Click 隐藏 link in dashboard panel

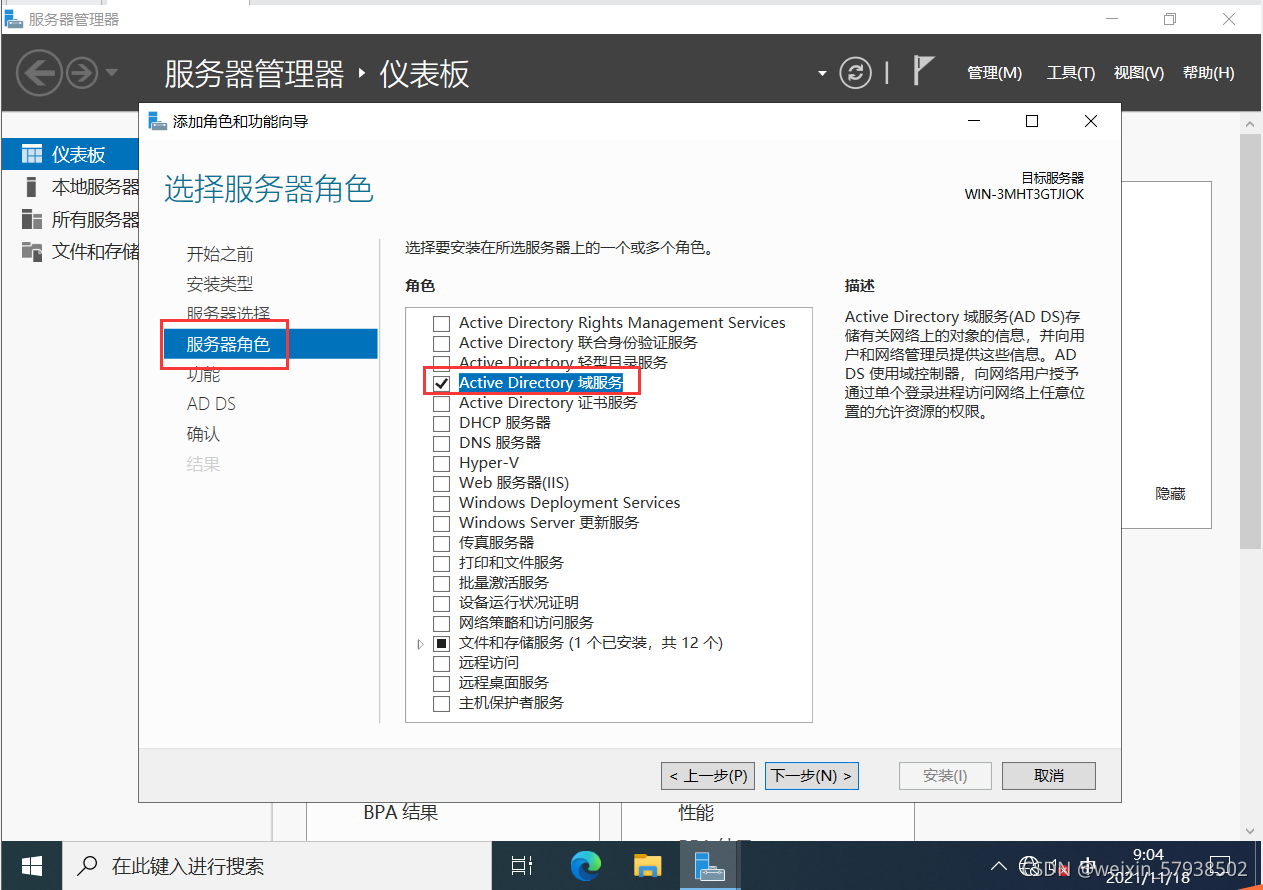[x=1170, y=494]
